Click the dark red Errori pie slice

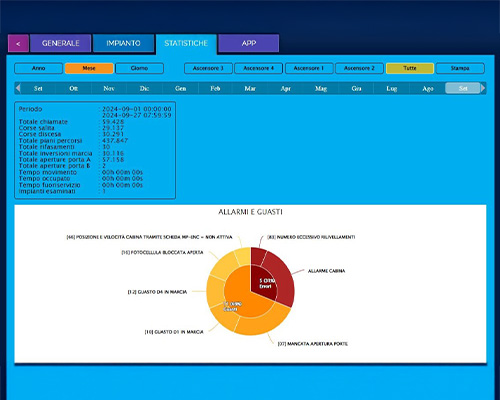coord(265,282)
